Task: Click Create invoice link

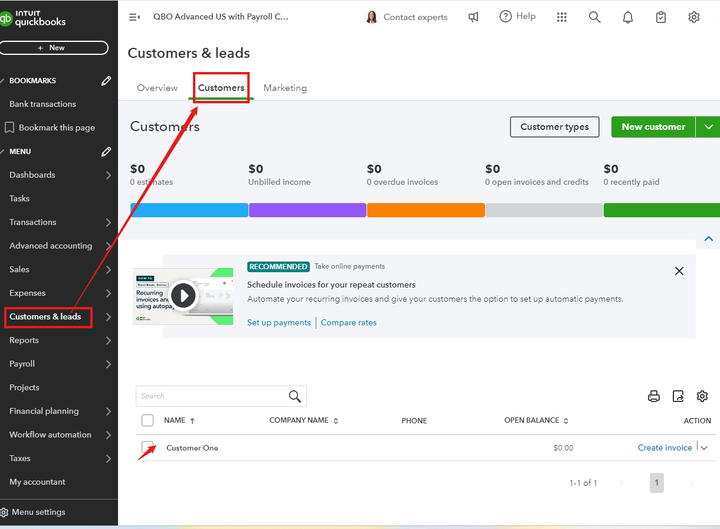Action: [664, 448]
